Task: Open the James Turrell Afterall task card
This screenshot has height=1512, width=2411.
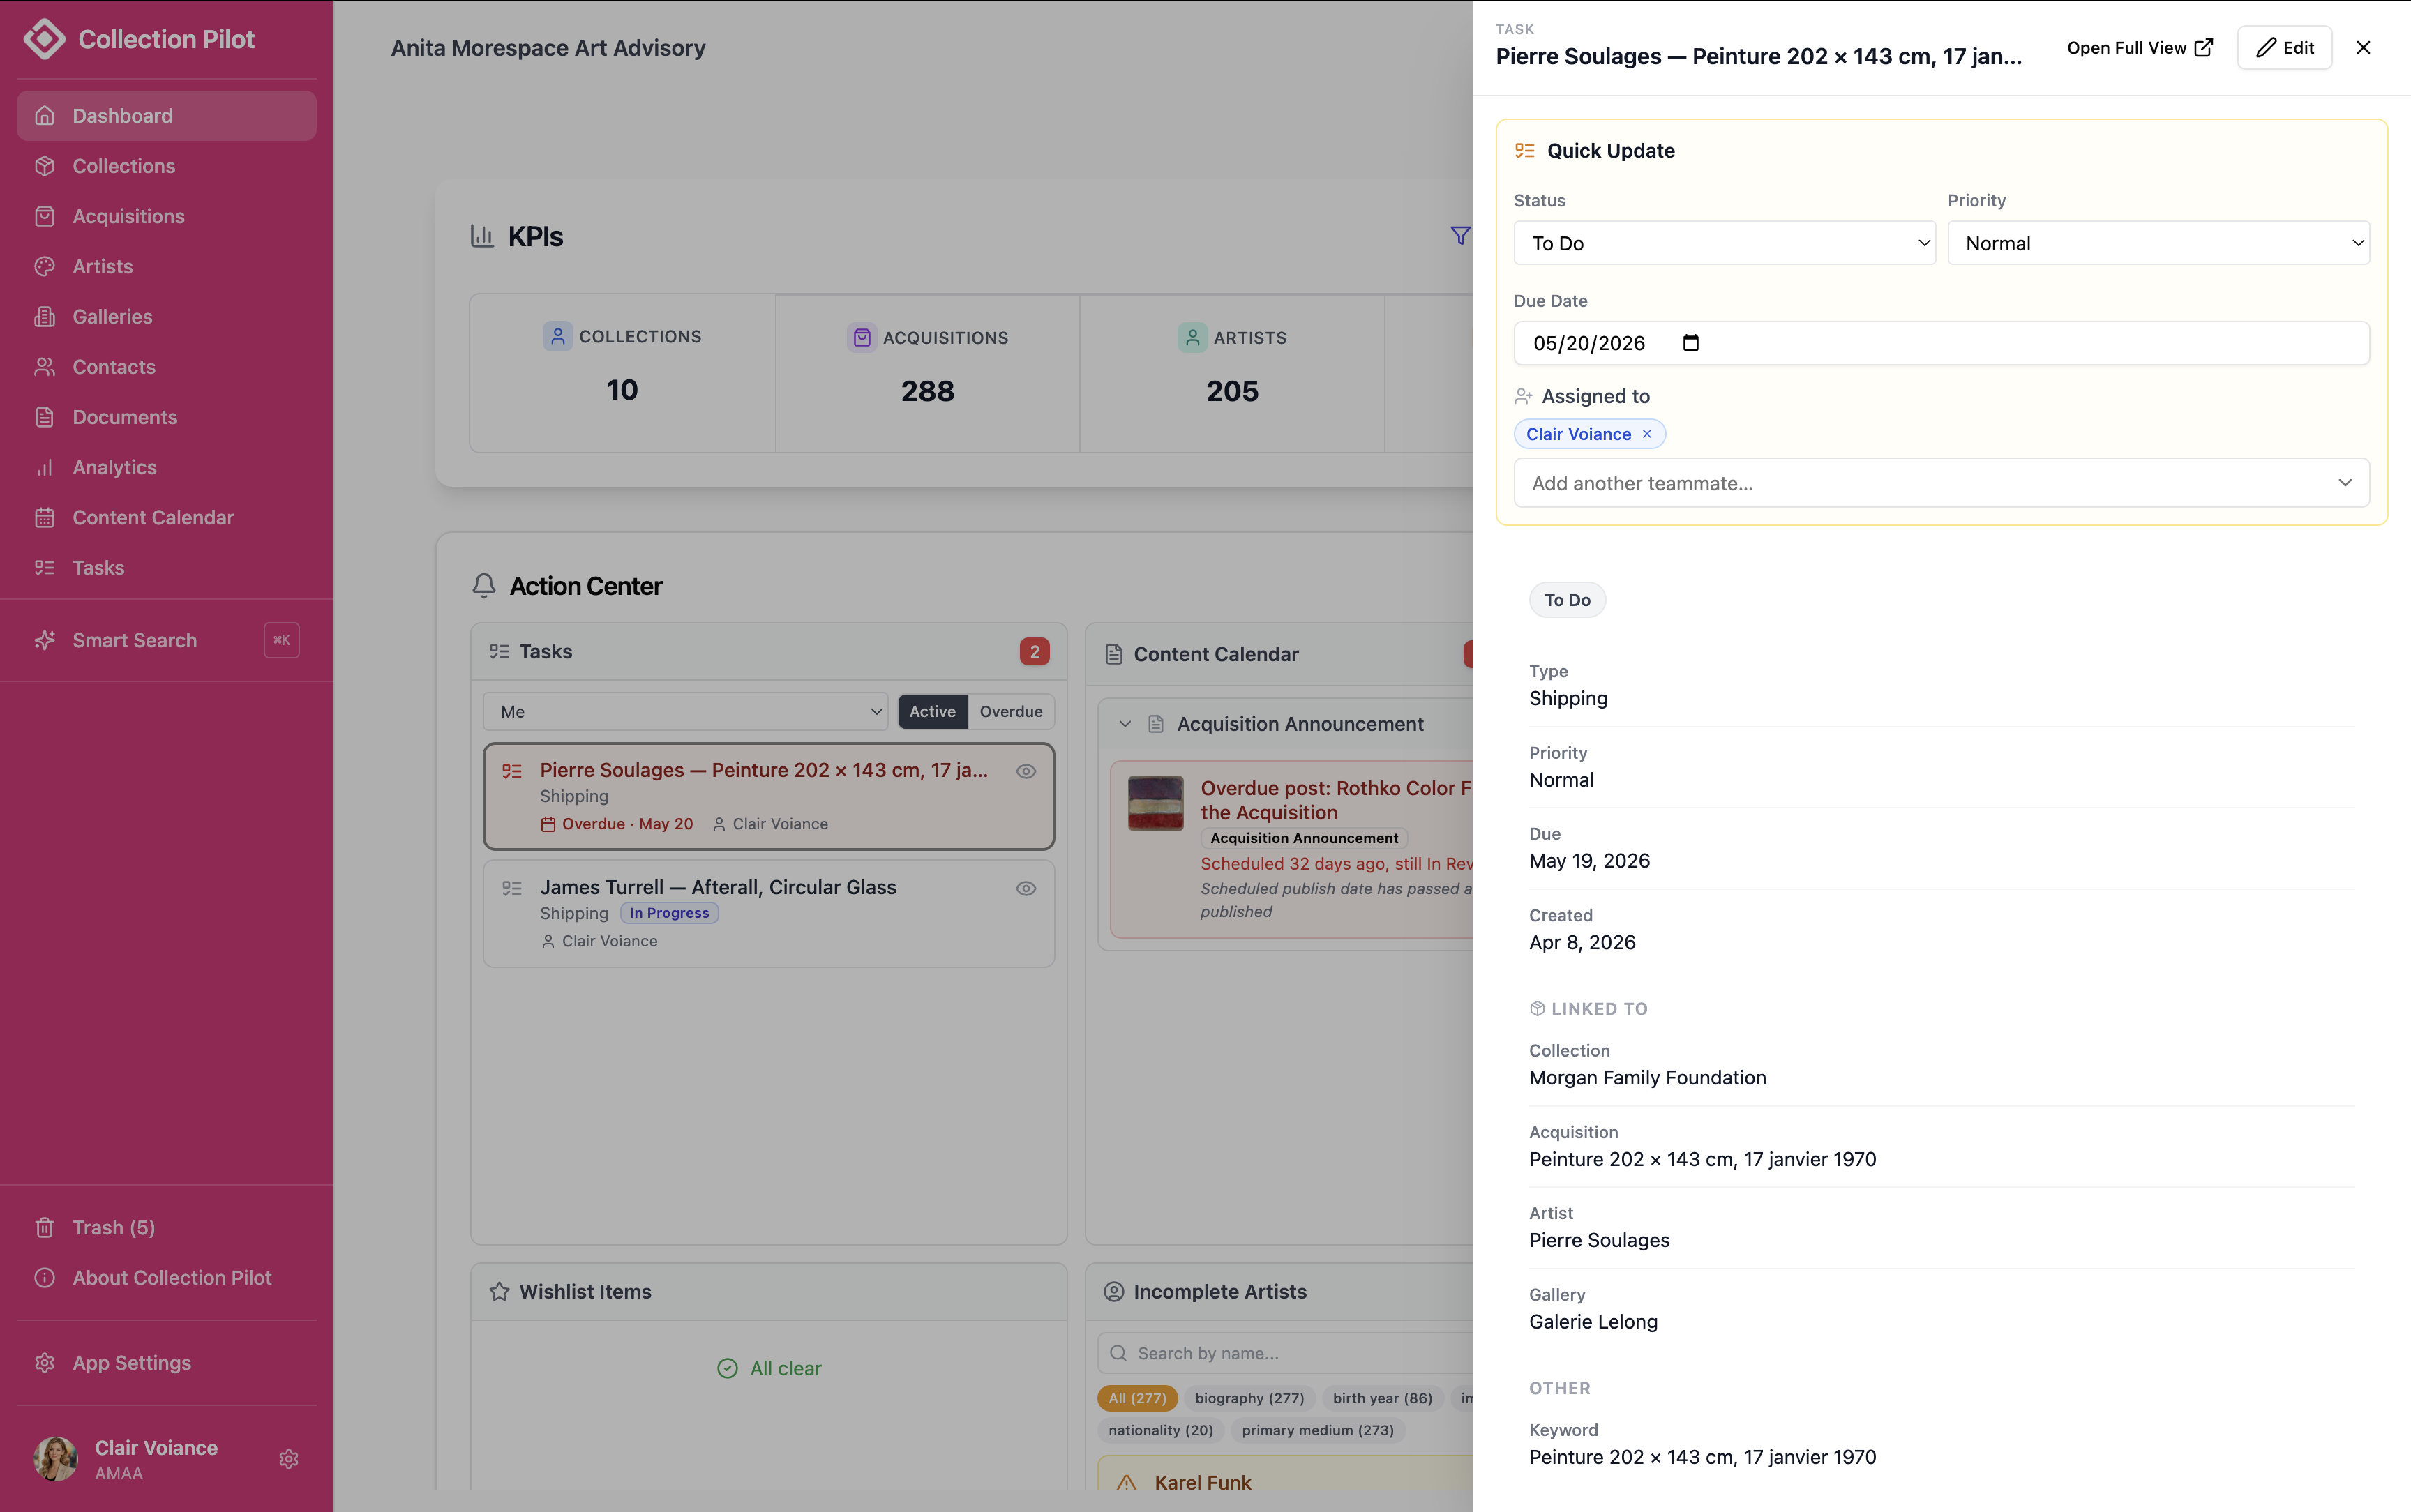Action: point(768,913)
